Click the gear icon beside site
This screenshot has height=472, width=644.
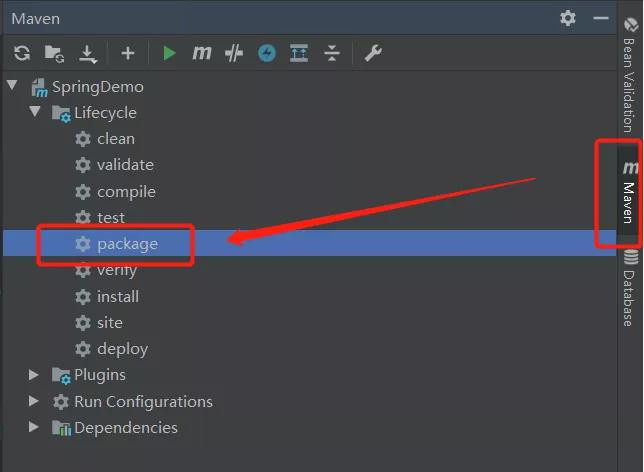(83, 323)
